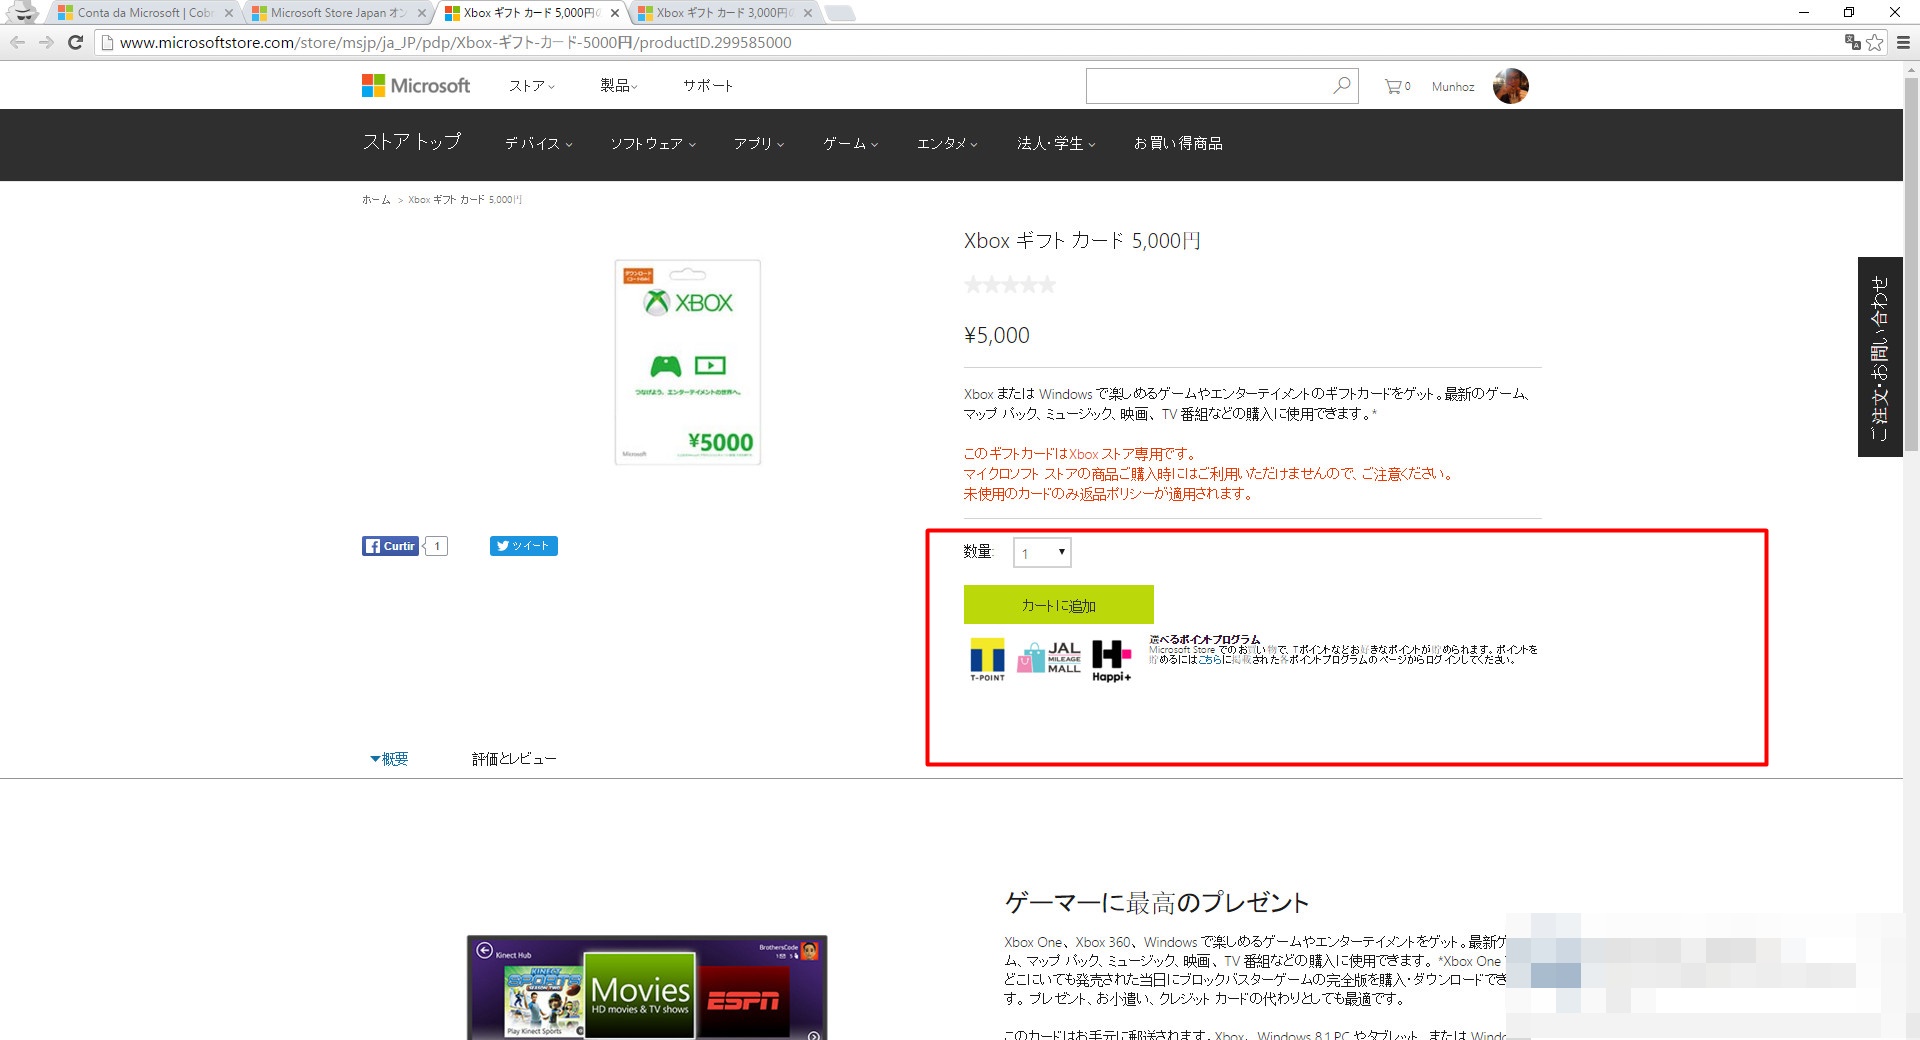The width and height of the screenshot is (1920, 1040).
Task: Expand the エンタメ dropdown
Action: point(947,144)
